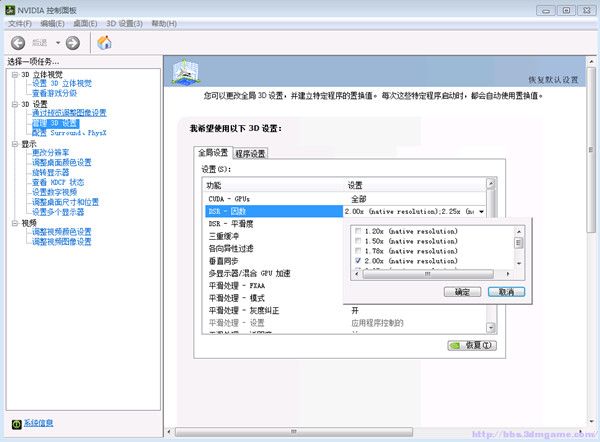This screenshot has height=442, width=600.
Task: Select the 平滑处理 - 灰度纠正 row
Action: tap(346, 310)
